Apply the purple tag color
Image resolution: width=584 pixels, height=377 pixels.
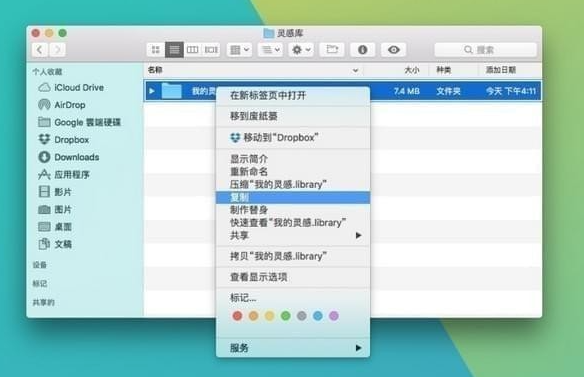(334, 316)
